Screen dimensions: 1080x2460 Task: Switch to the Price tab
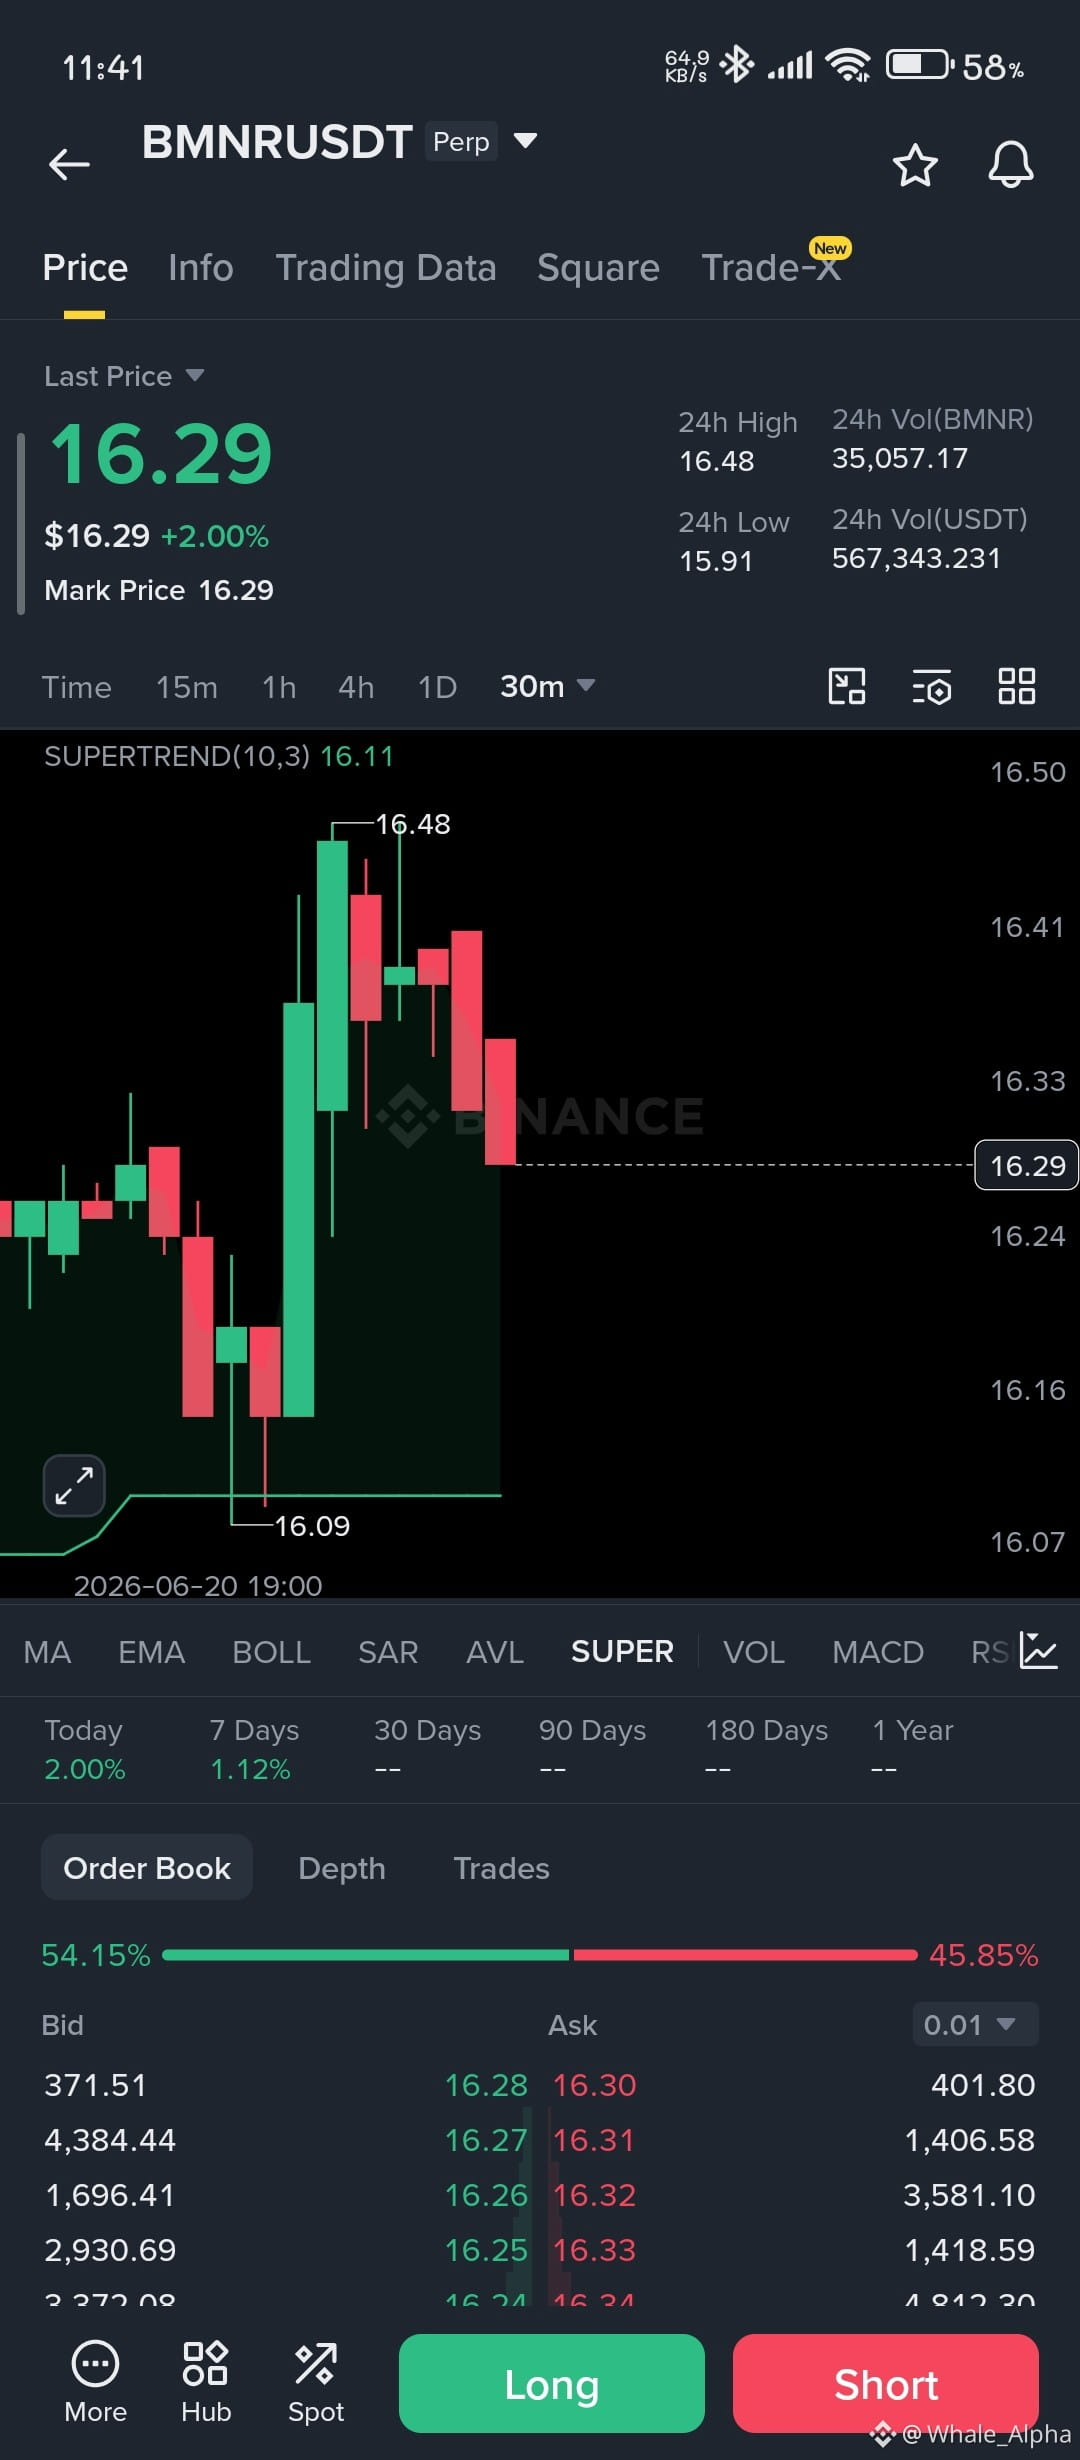[x=85, y=268]
